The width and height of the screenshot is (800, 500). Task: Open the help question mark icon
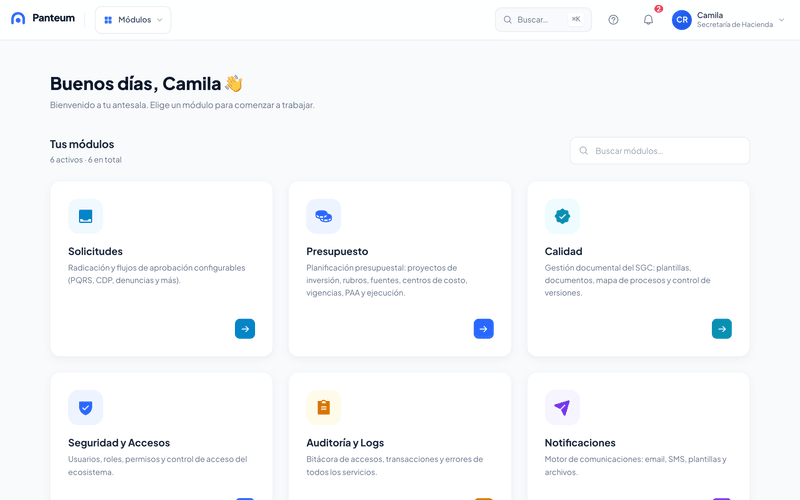(613, 19)
